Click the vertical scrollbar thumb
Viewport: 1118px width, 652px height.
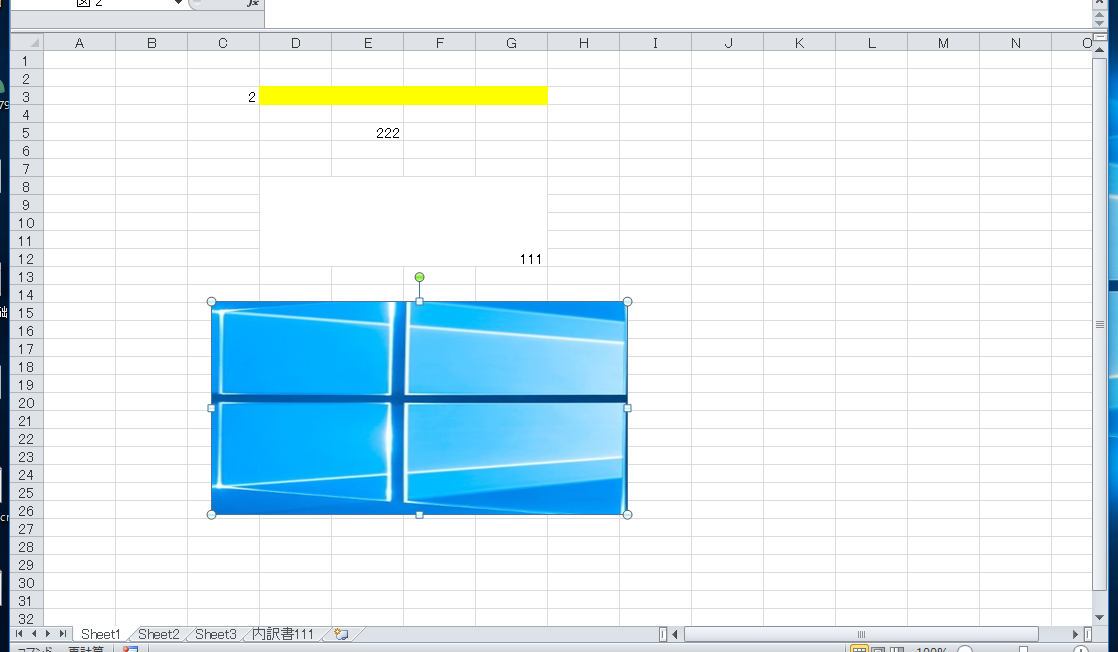[1099, 324]
